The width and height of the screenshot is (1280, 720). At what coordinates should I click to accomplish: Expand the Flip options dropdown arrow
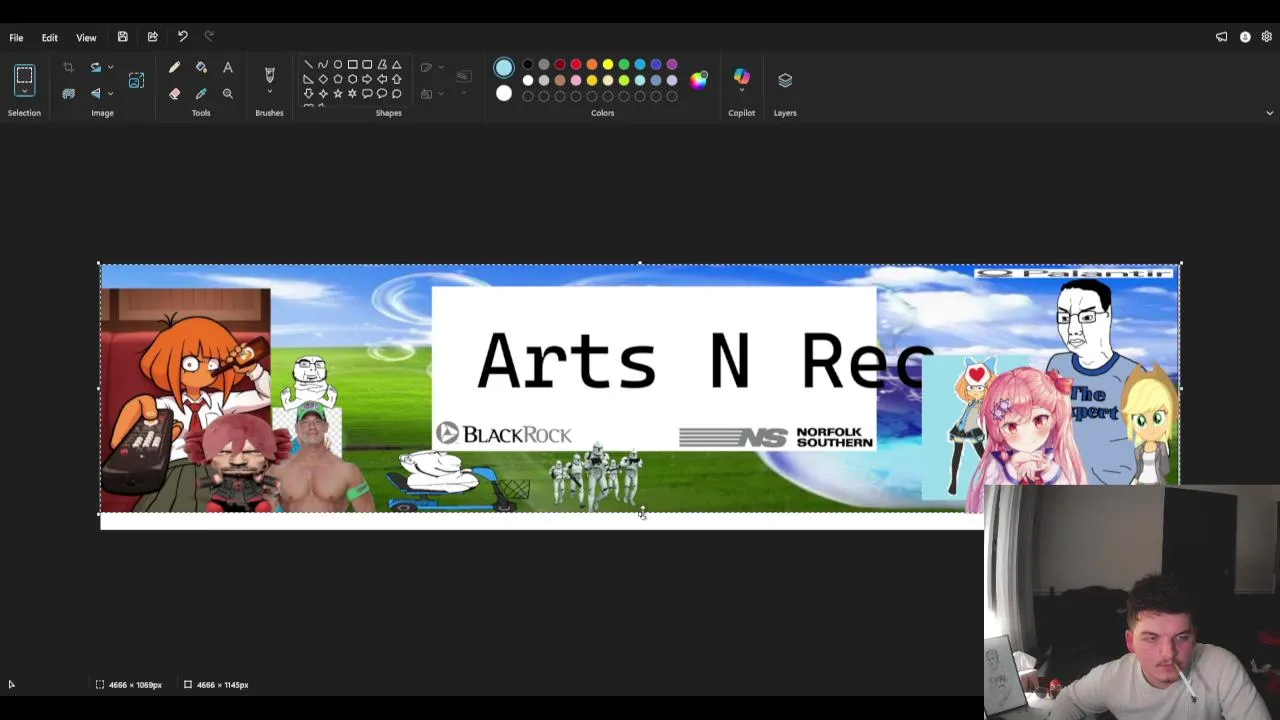[x=110, y=93]
